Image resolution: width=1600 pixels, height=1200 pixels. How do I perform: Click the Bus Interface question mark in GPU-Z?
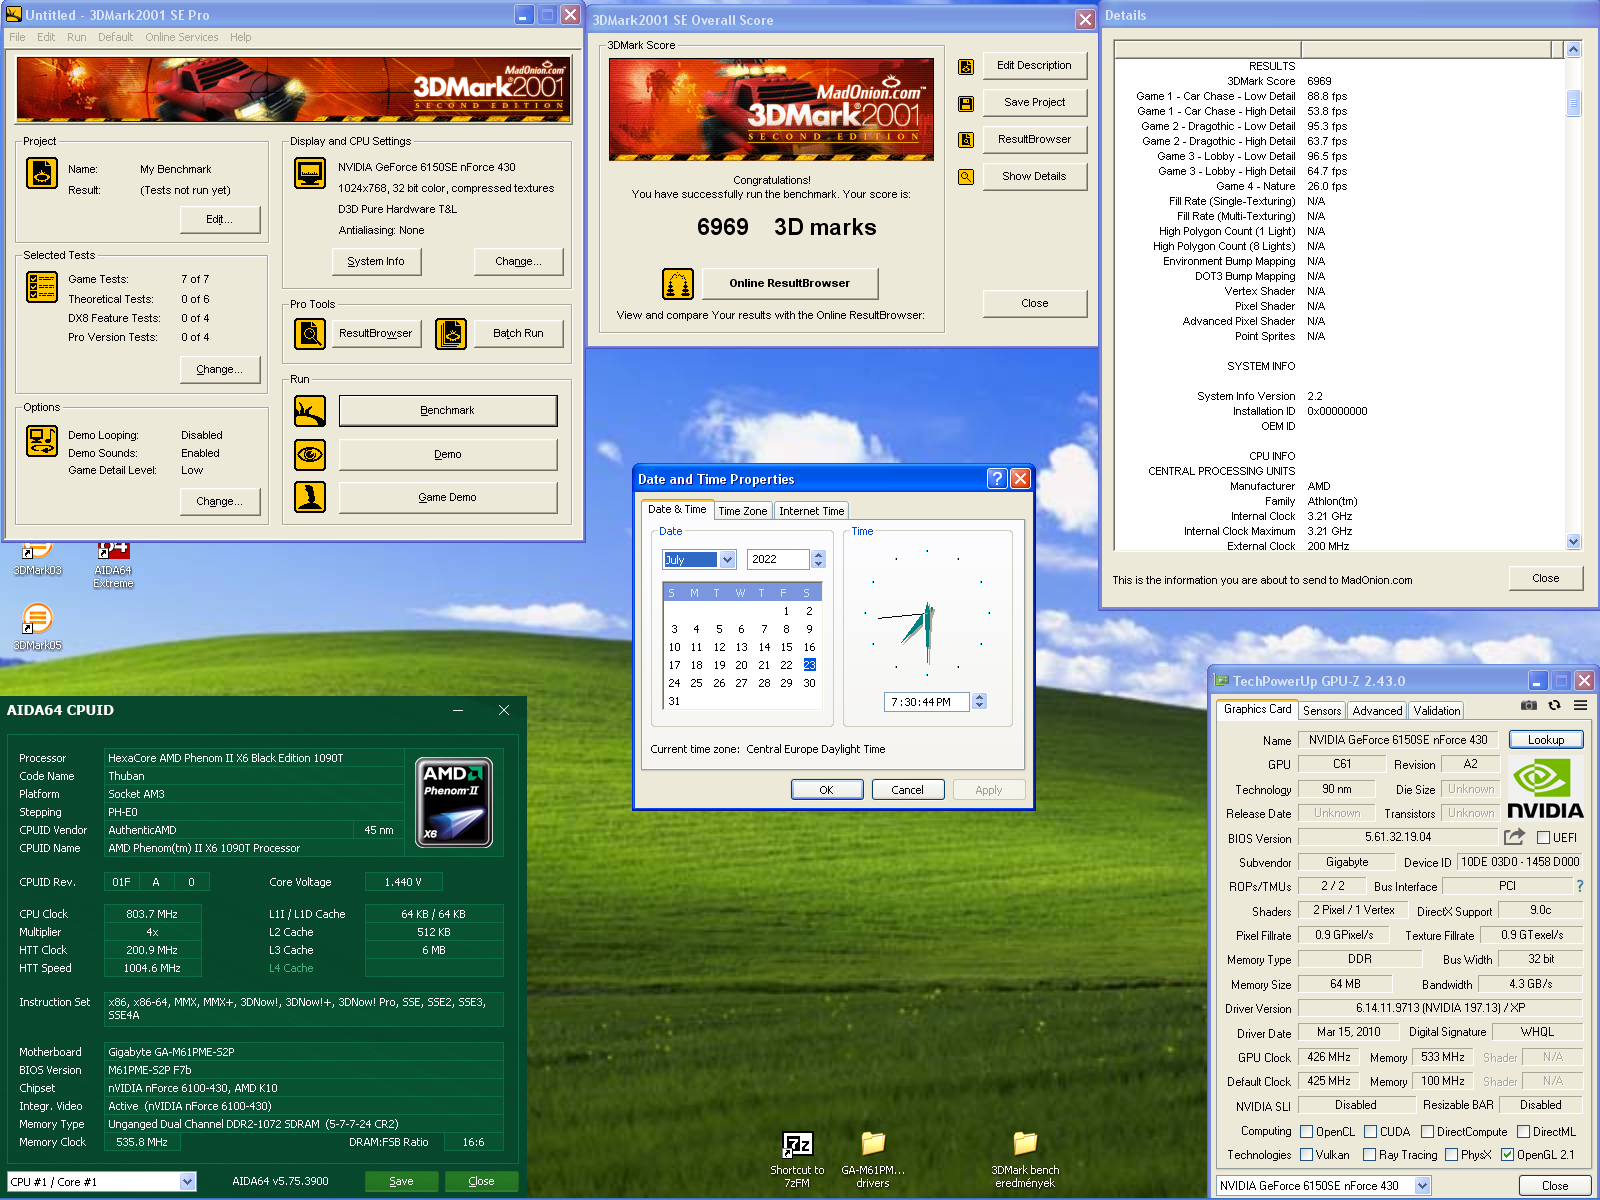1580,886
